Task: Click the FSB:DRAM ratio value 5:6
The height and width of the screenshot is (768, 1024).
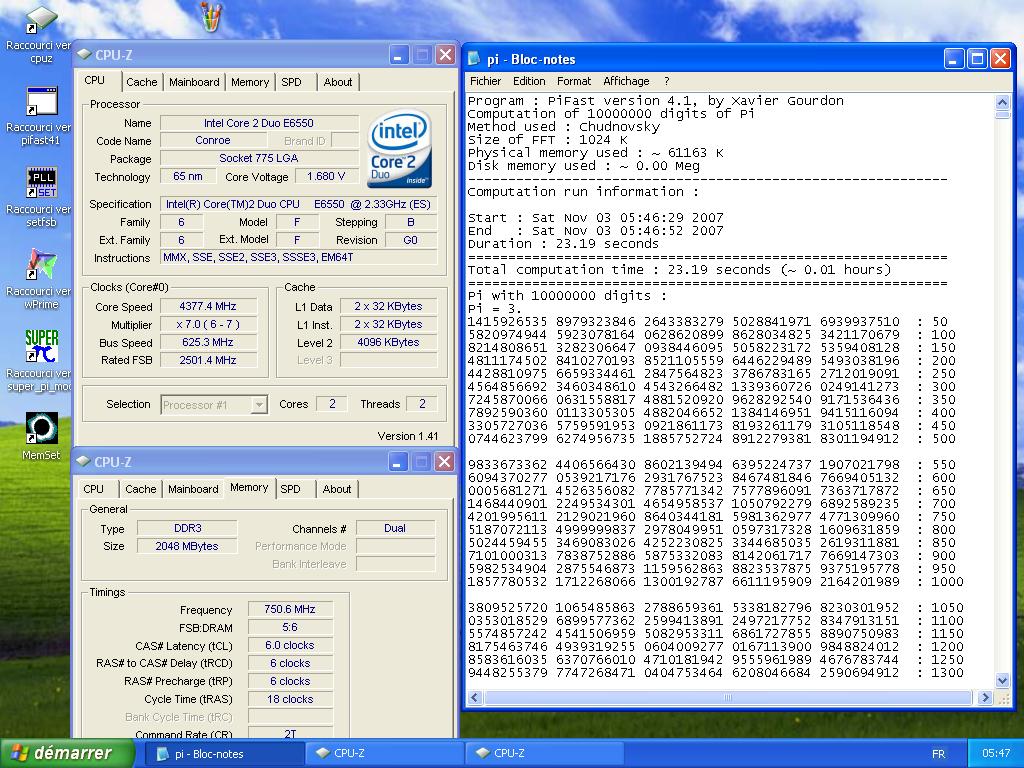Action: [x=290, y=628]
